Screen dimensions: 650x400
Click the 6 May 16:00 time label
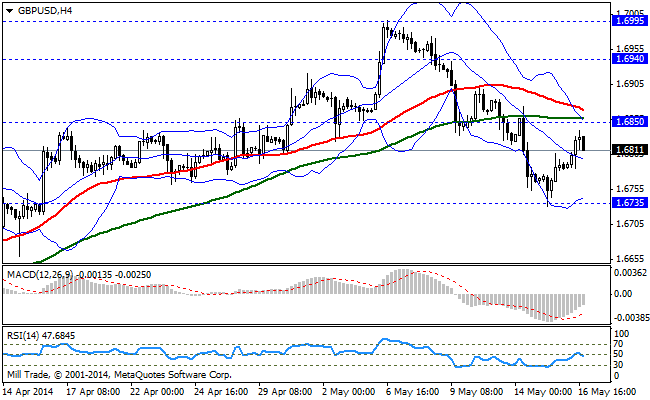click(413, 391)
